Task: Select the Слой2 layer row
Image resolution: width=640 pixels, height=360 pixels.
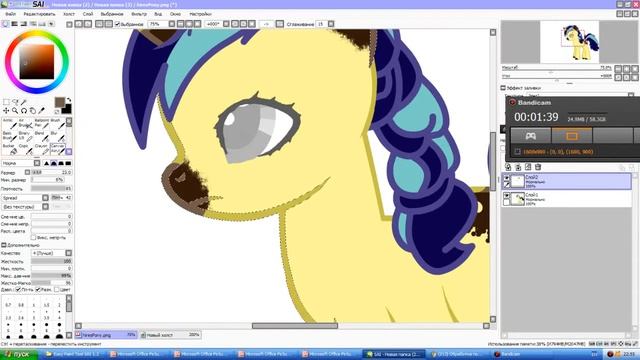Action: point(566,181)
